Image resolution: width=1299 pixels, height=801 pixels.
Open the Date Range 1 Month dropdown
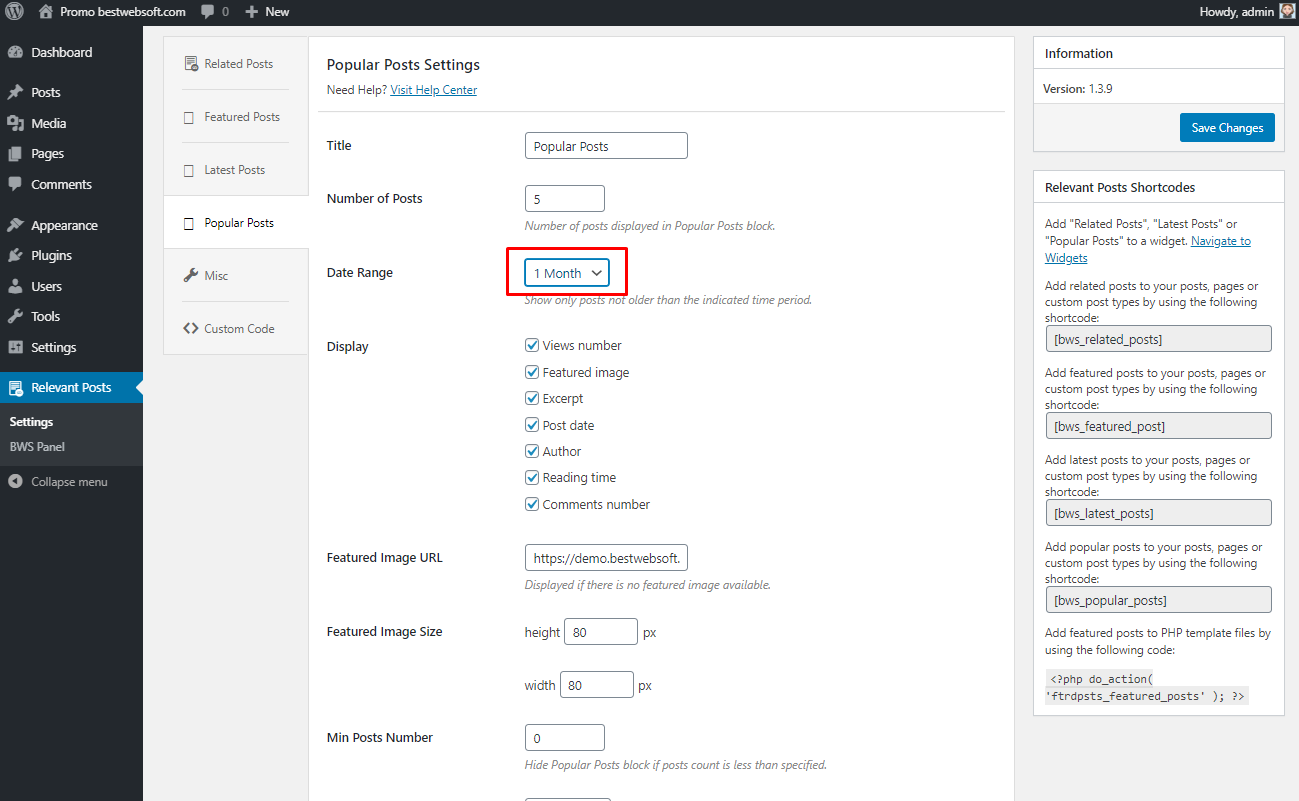[567, 273]
